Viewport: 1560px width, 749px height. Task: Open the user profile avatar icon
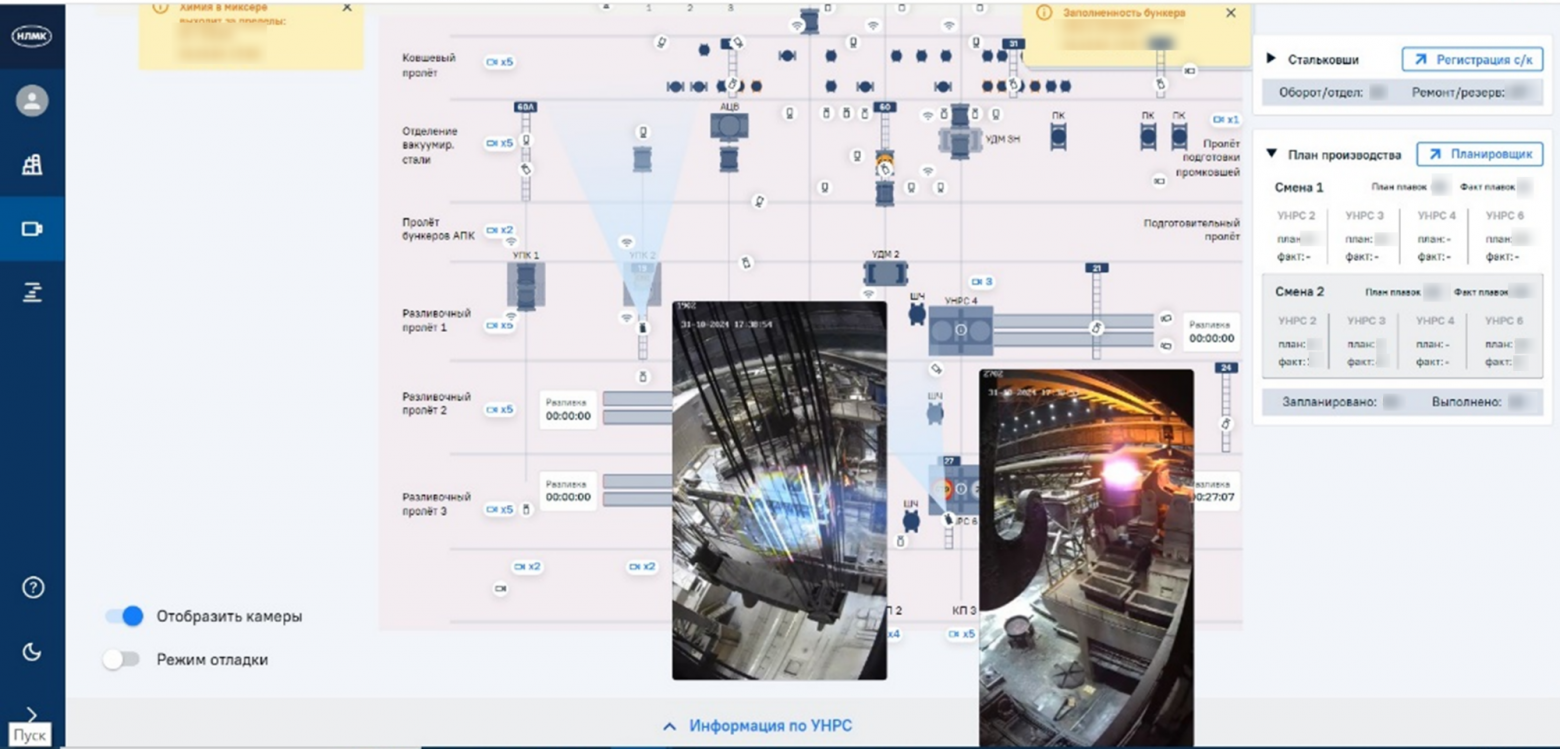[x=32, y=101]
